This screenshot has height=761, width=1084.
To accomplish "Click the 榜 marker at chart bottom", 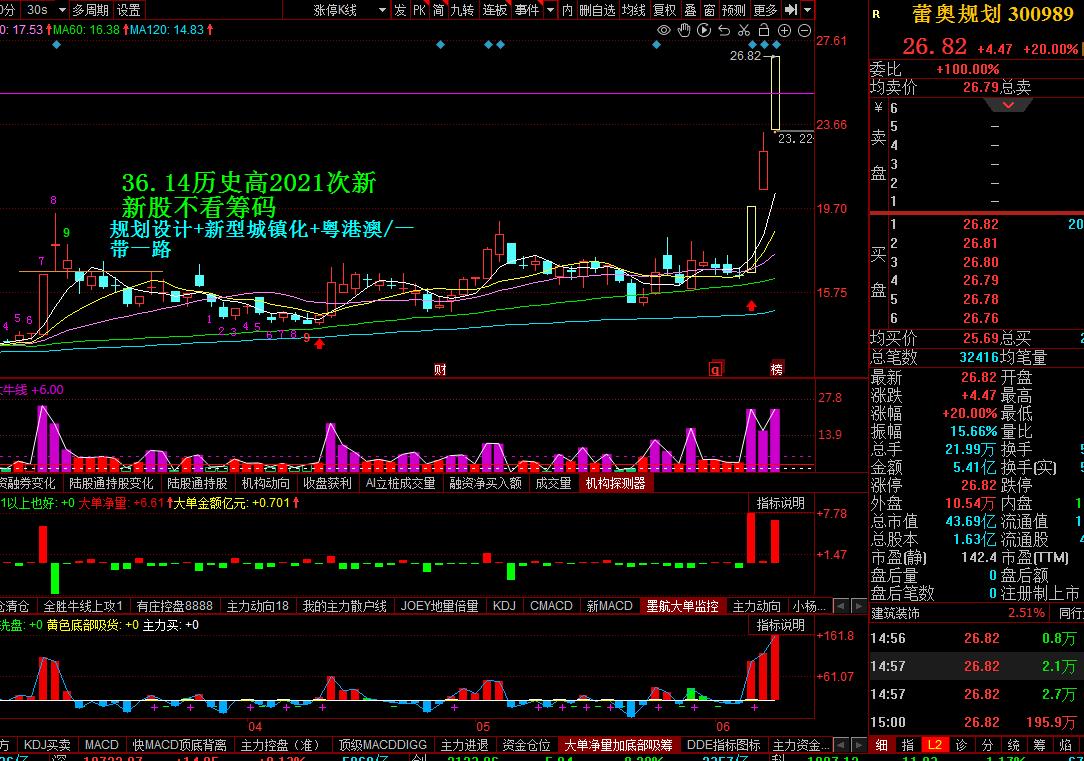I will point(777,369).
